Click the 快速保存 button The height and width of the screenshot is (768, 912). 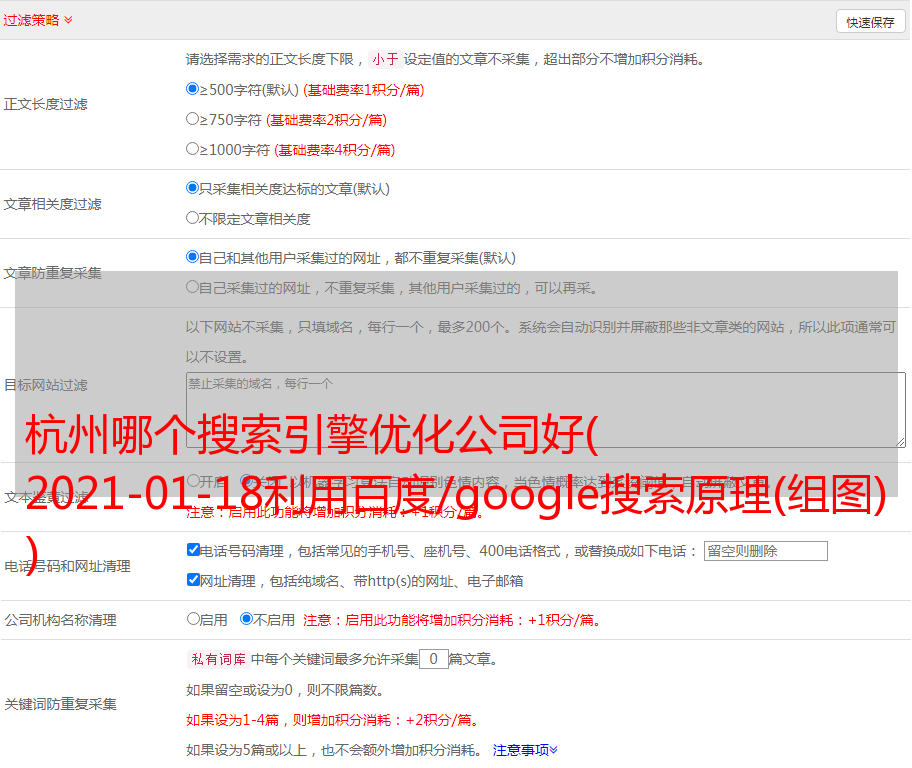870,22
